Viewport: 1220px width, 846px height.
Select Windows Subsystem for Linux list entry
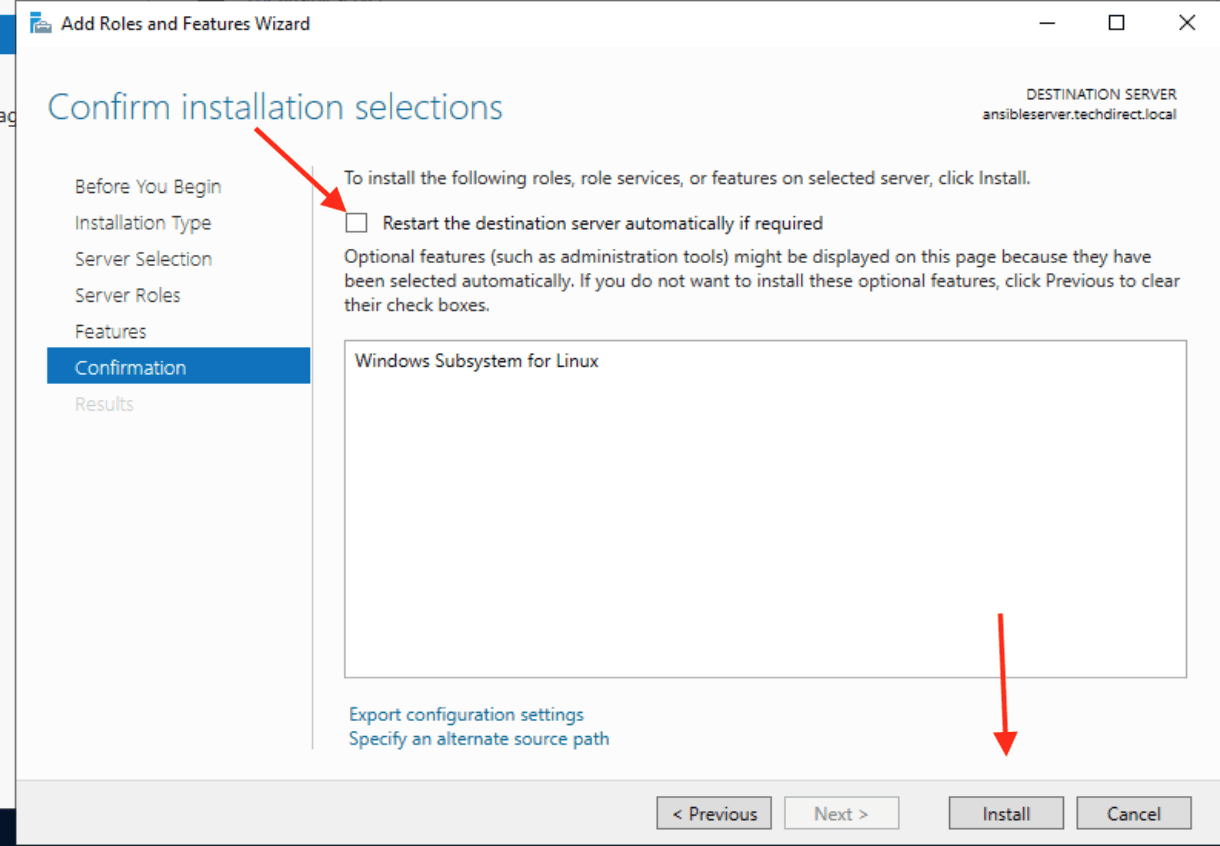(x=476, y=361)
